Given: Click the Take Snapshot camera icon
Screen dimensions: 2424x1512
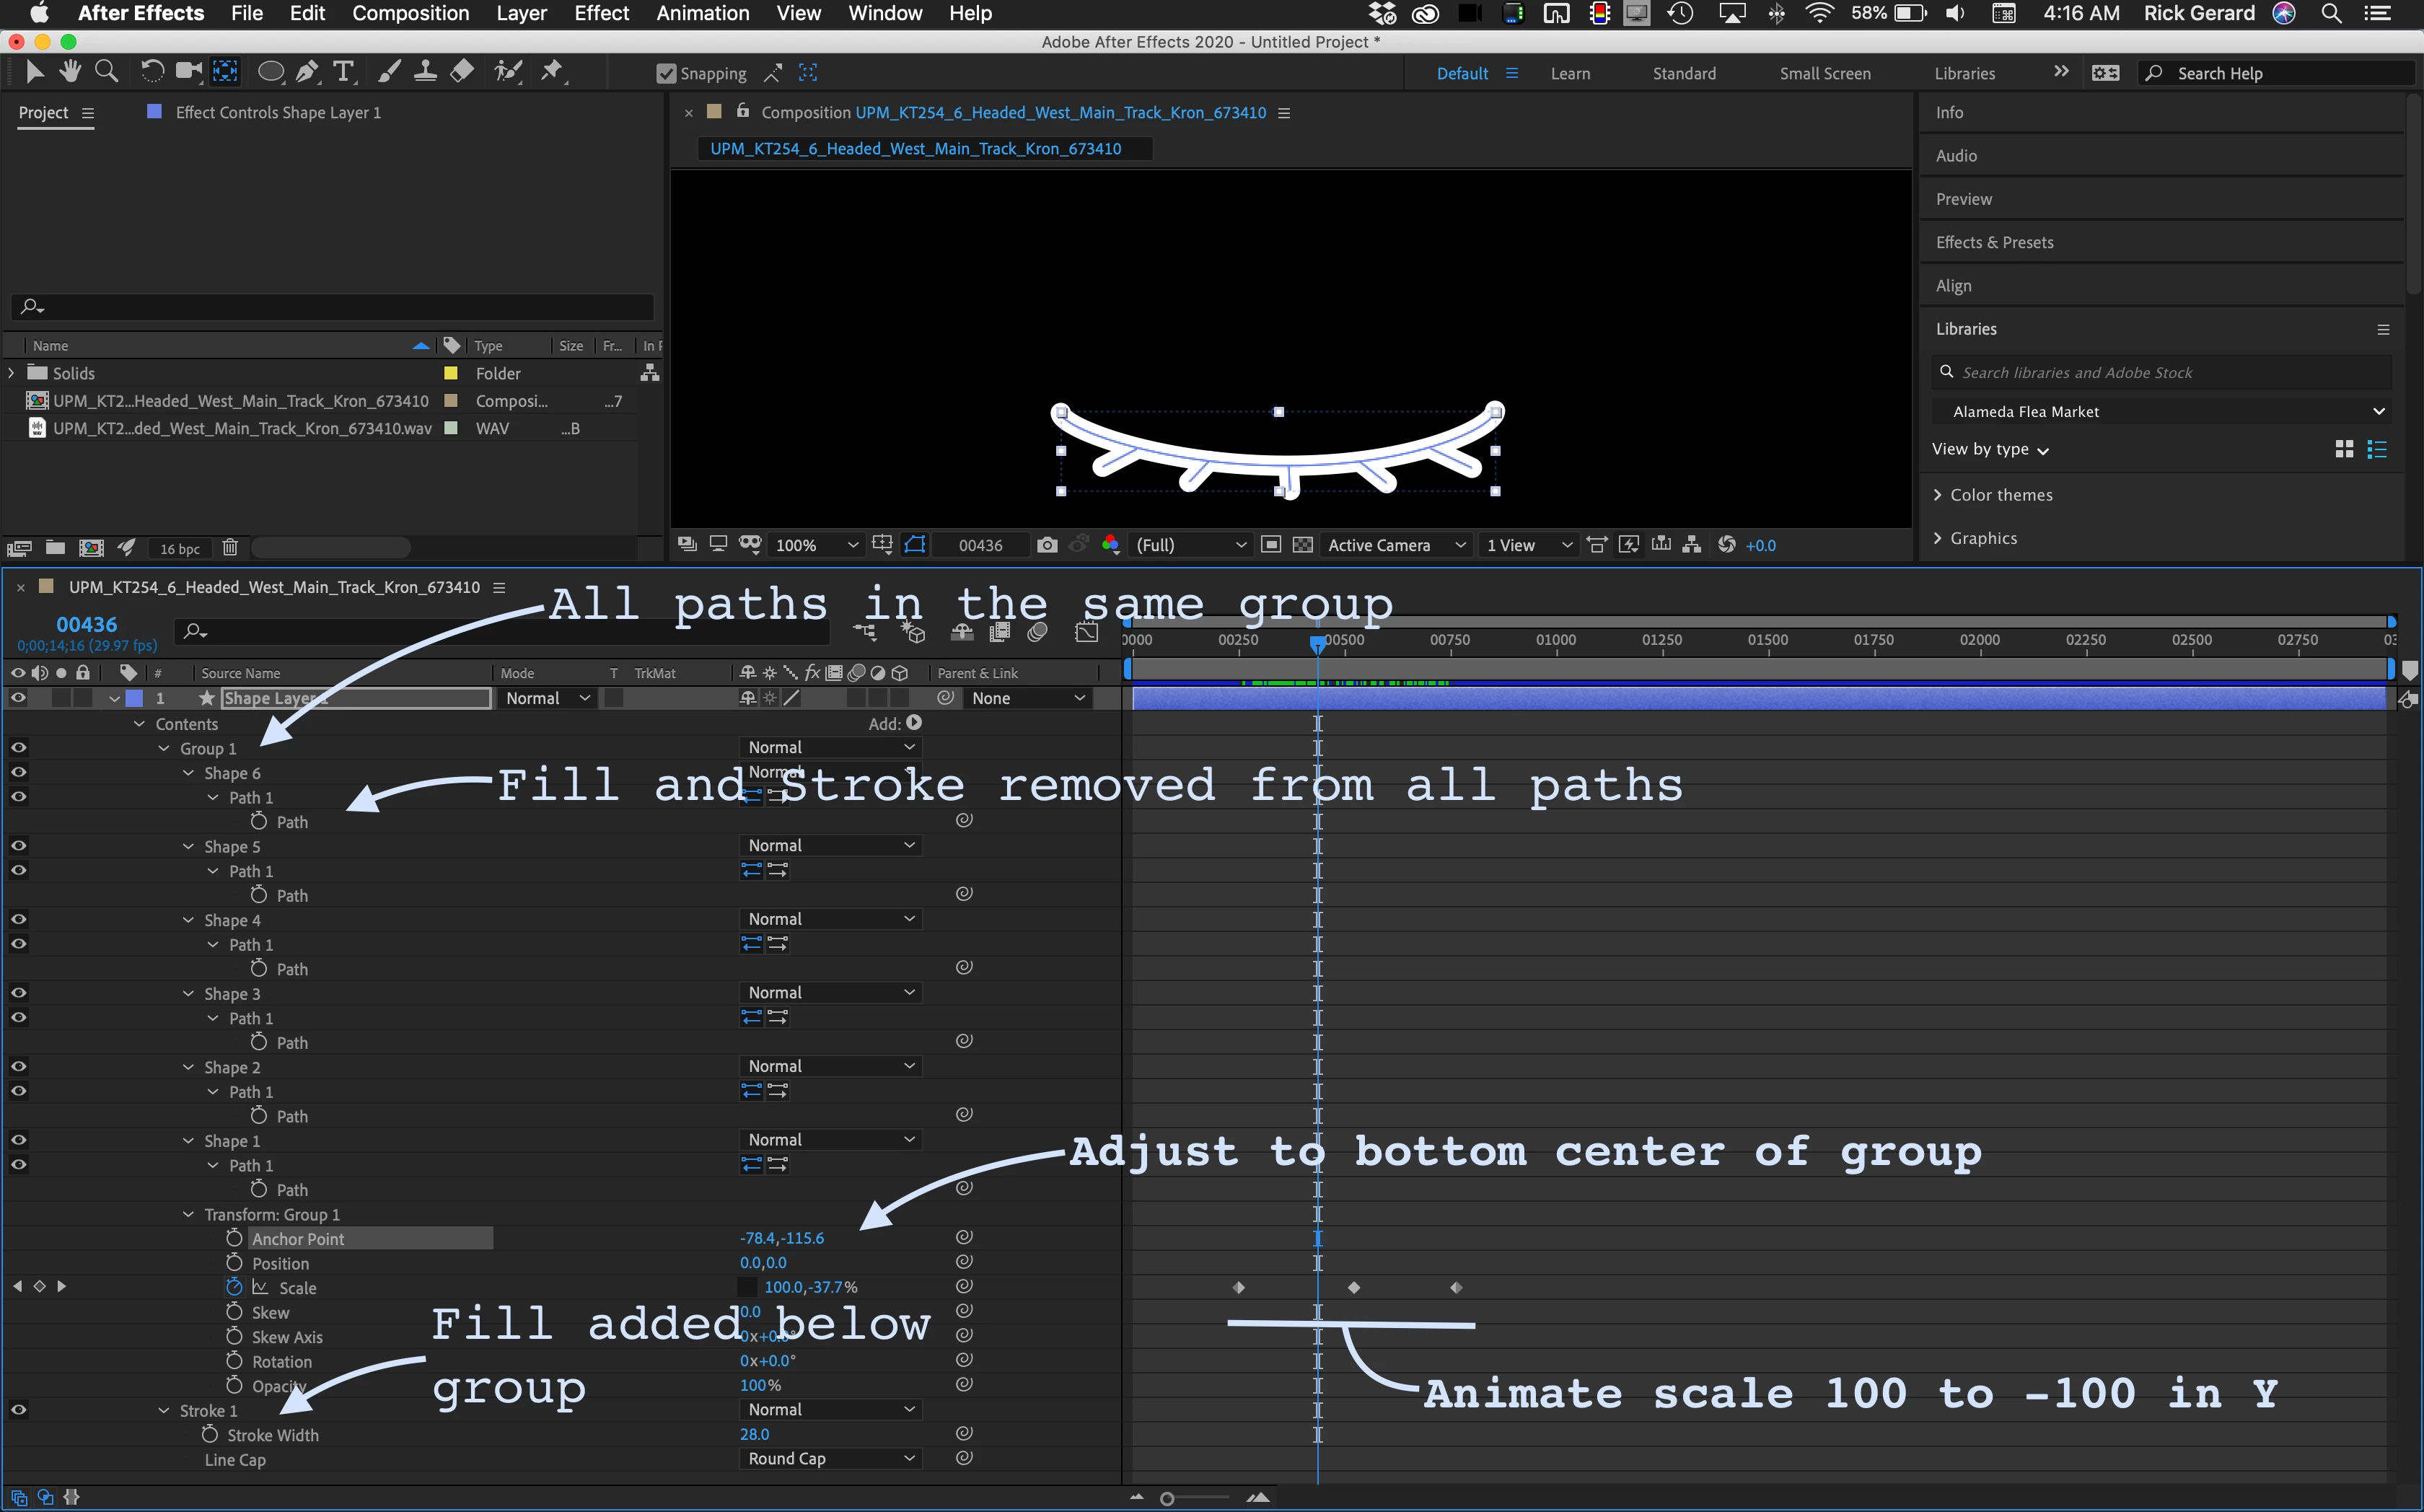Looking at the screenshot, I should pos(1046,545).
